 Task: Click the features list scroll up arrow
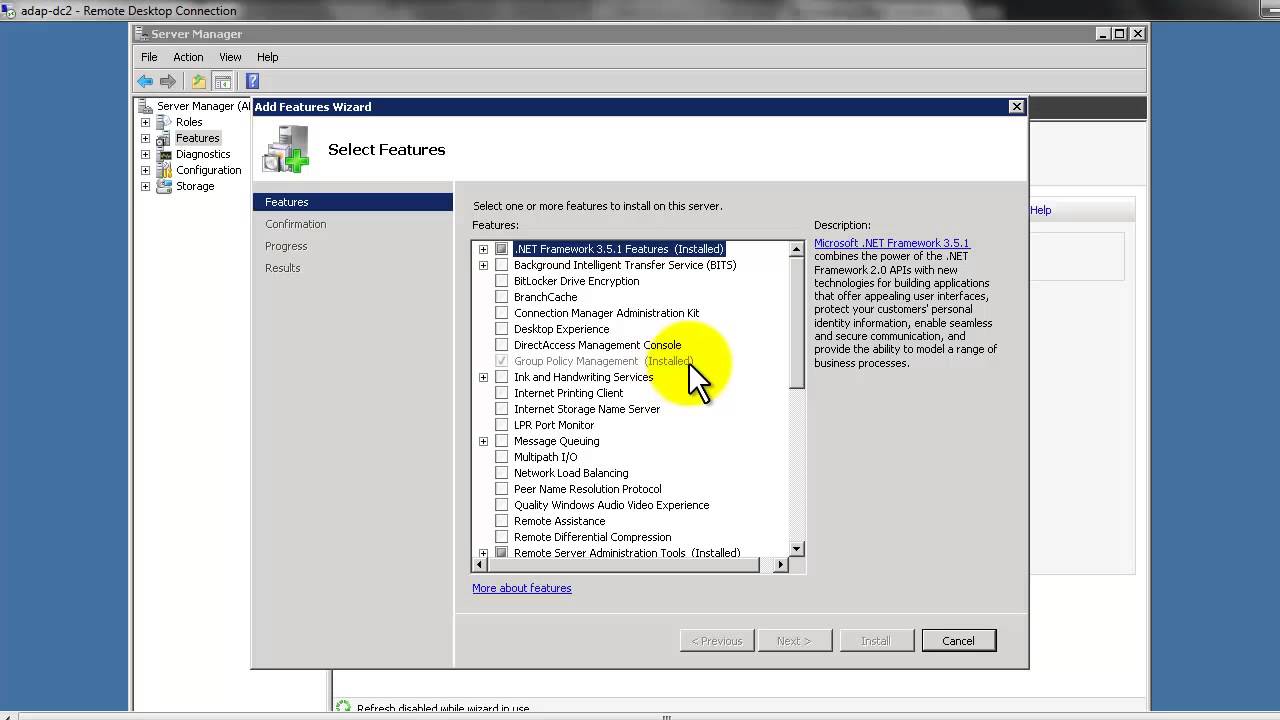pos(797,249)
